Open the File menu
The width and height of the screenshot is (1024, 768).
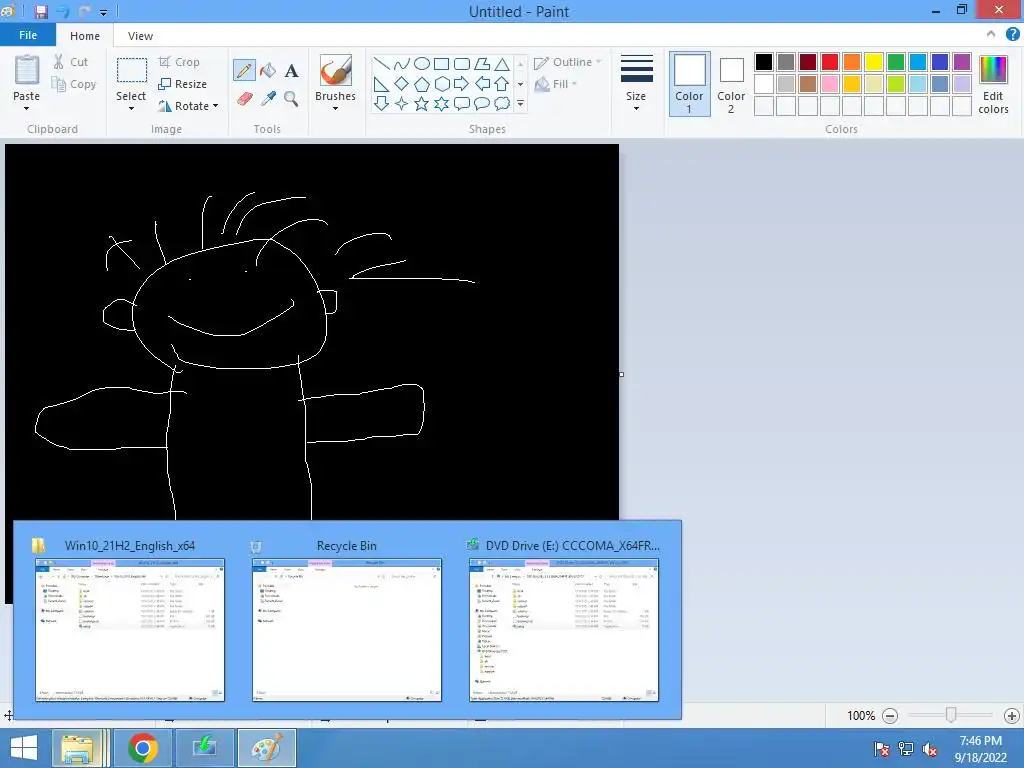pos(27,35)
